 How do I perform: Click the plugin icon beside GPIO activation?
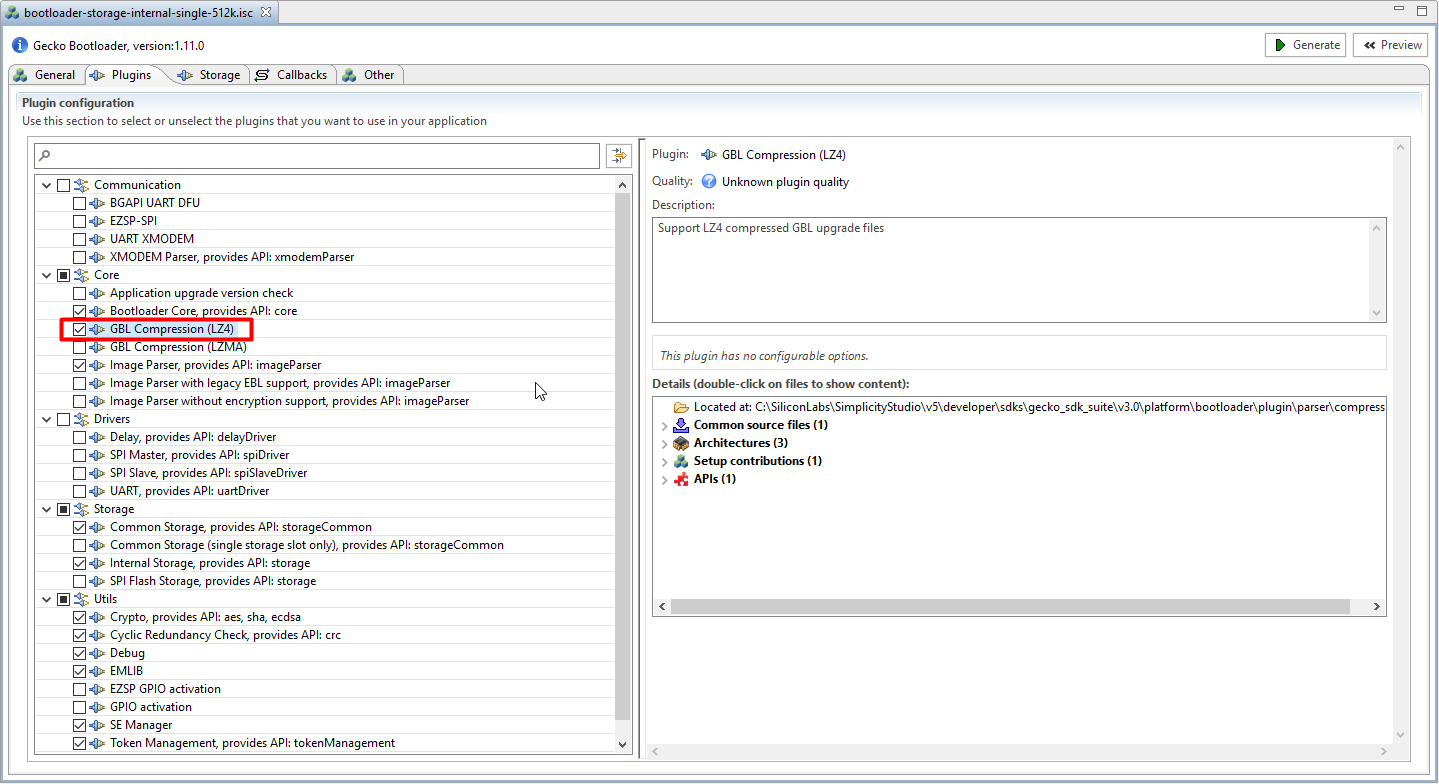97,707
